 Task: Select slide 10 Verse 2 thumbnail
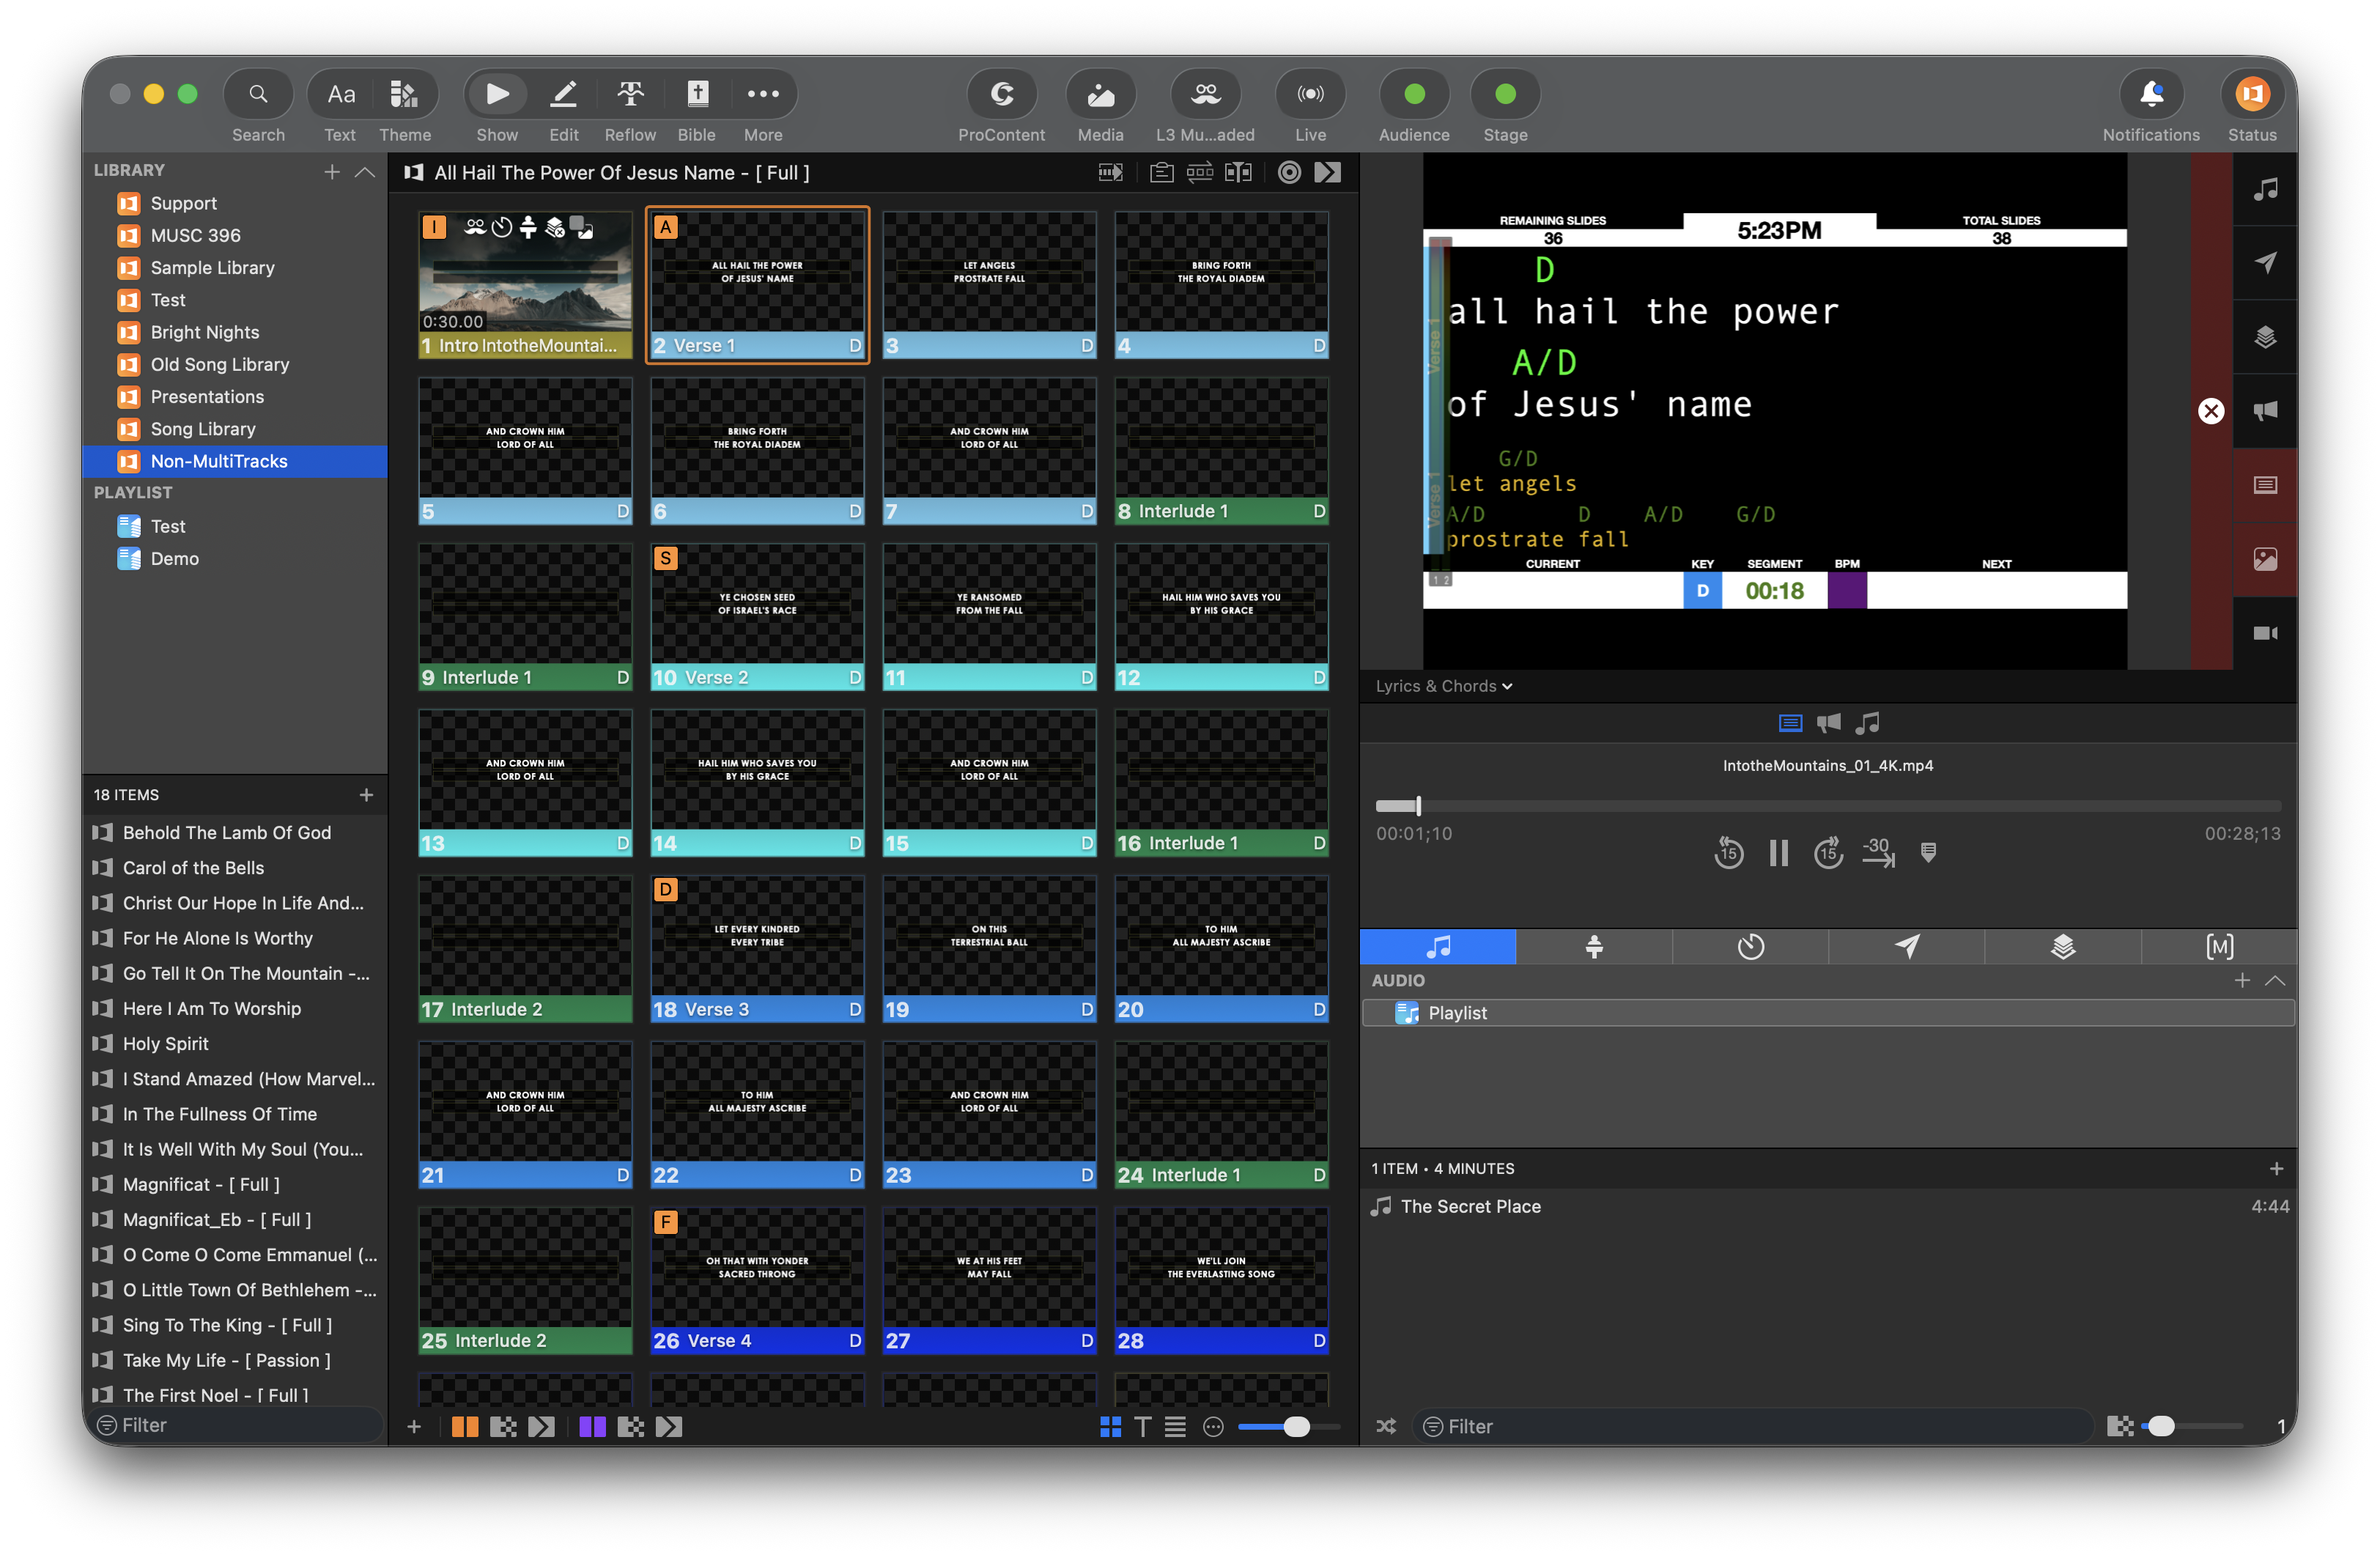pyautogui.click(x=757, y=617)
